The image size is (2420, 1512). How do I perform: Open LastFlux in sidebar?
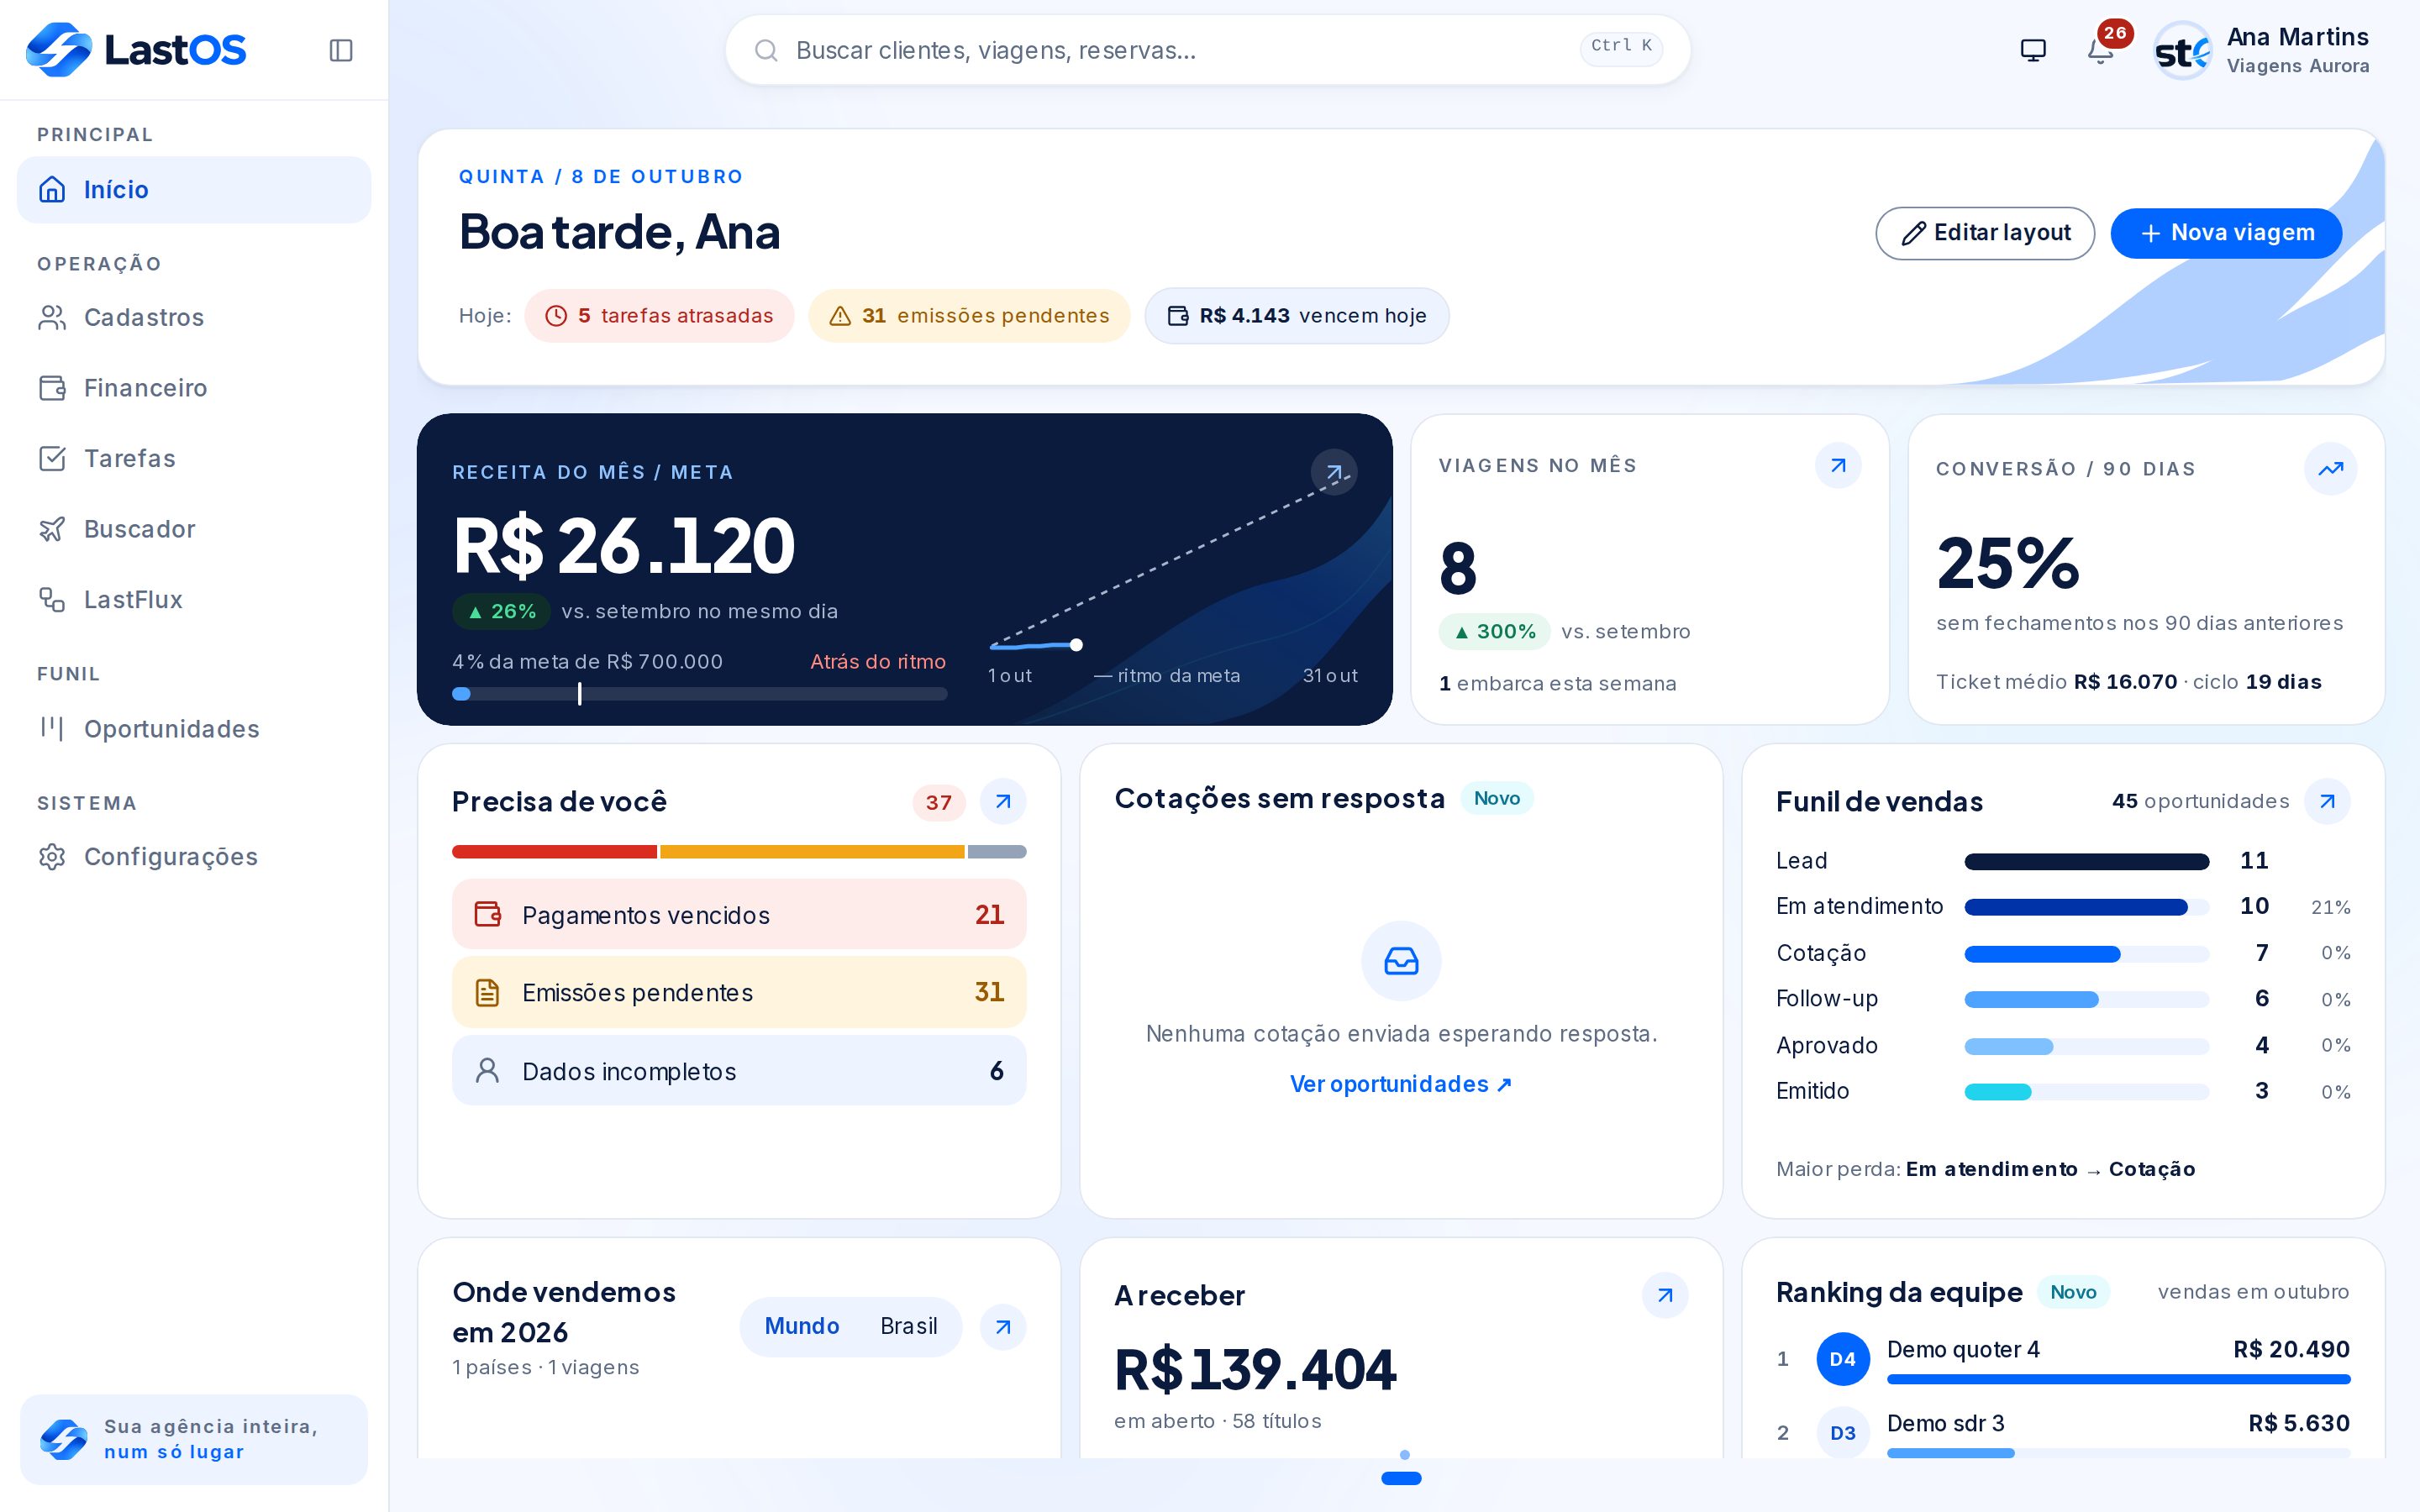click(x=194, y=599)
